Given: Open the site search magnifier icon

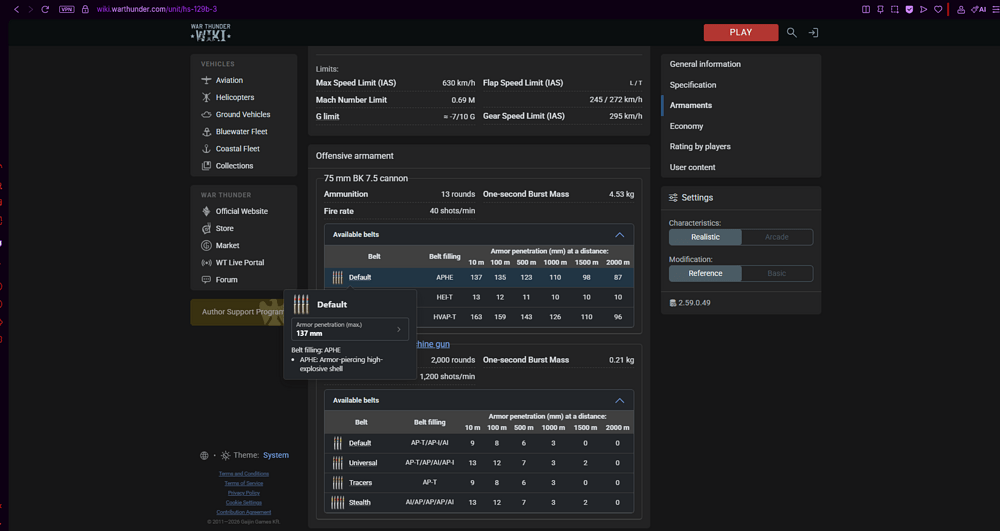Looking at the screenshot, I should pyautogui.click(x=791, y=33).
